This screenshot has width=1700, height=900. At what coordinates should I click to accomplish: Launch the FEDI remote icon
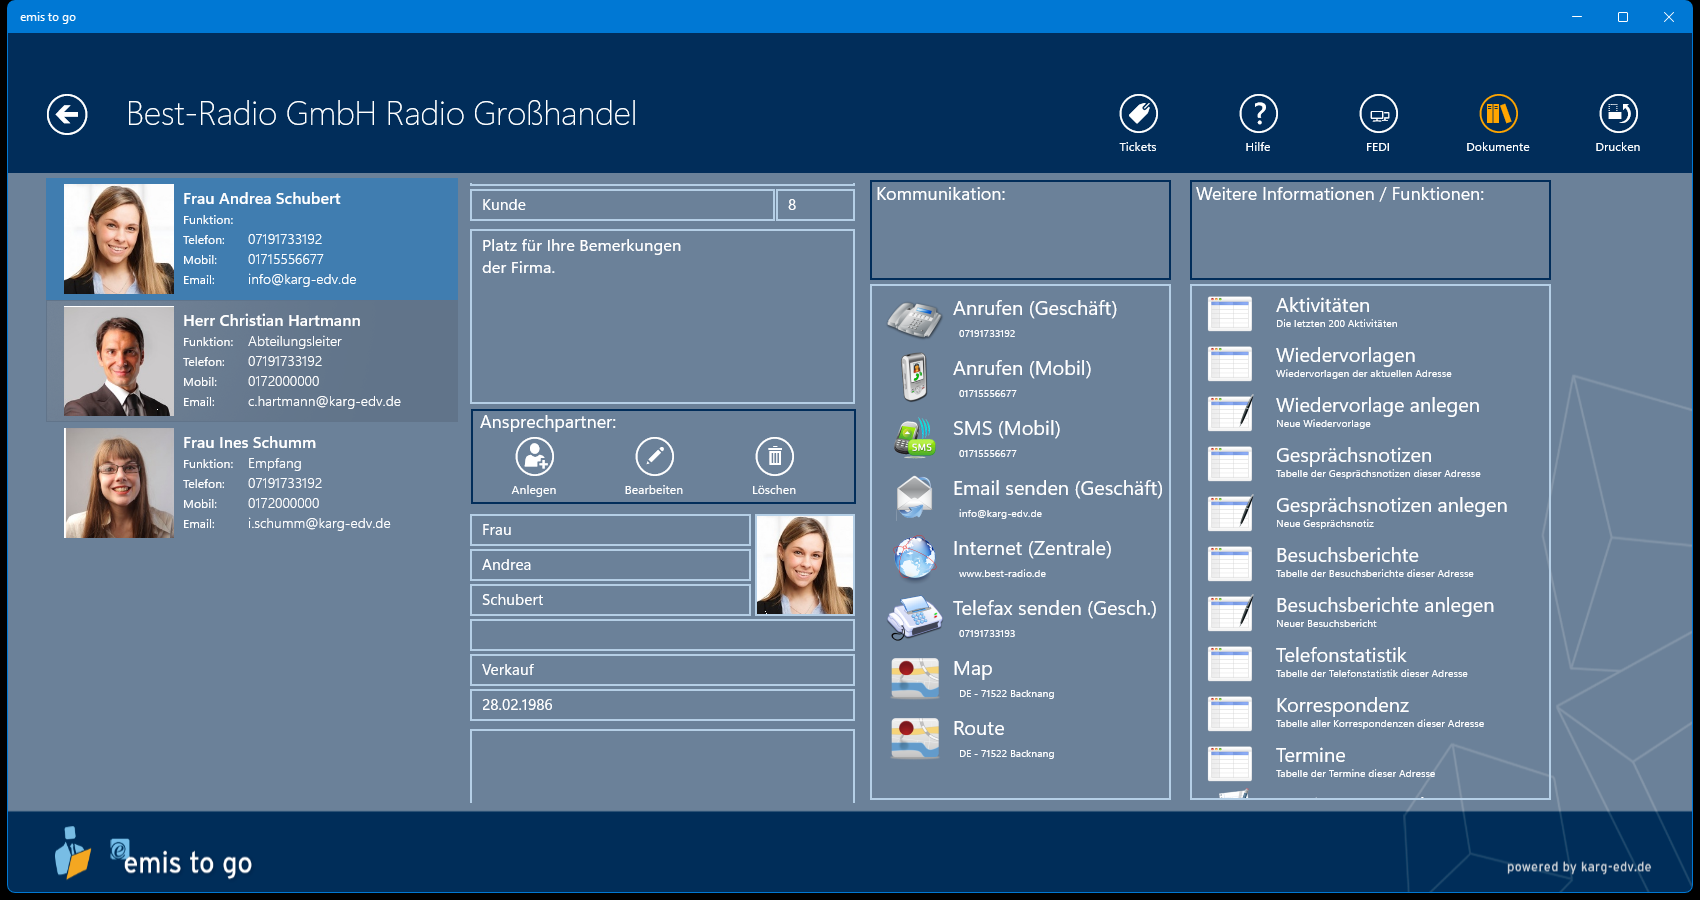[x=1378, y=114]
